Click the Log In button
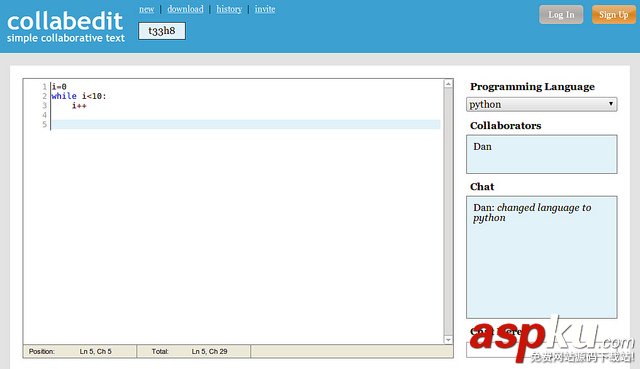Viewport: 640px width, 369px height. (561, 15)
